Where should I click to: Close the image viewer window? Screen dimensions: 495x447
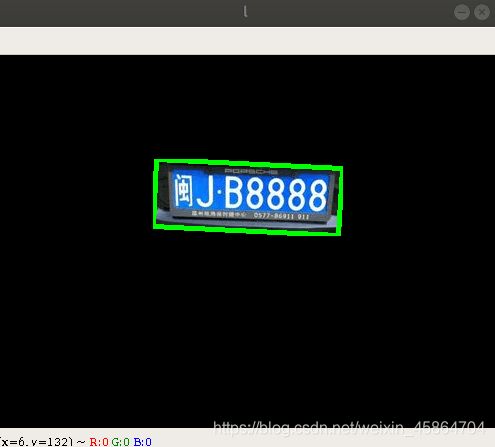pyautogui.click(x=482, y=12)
